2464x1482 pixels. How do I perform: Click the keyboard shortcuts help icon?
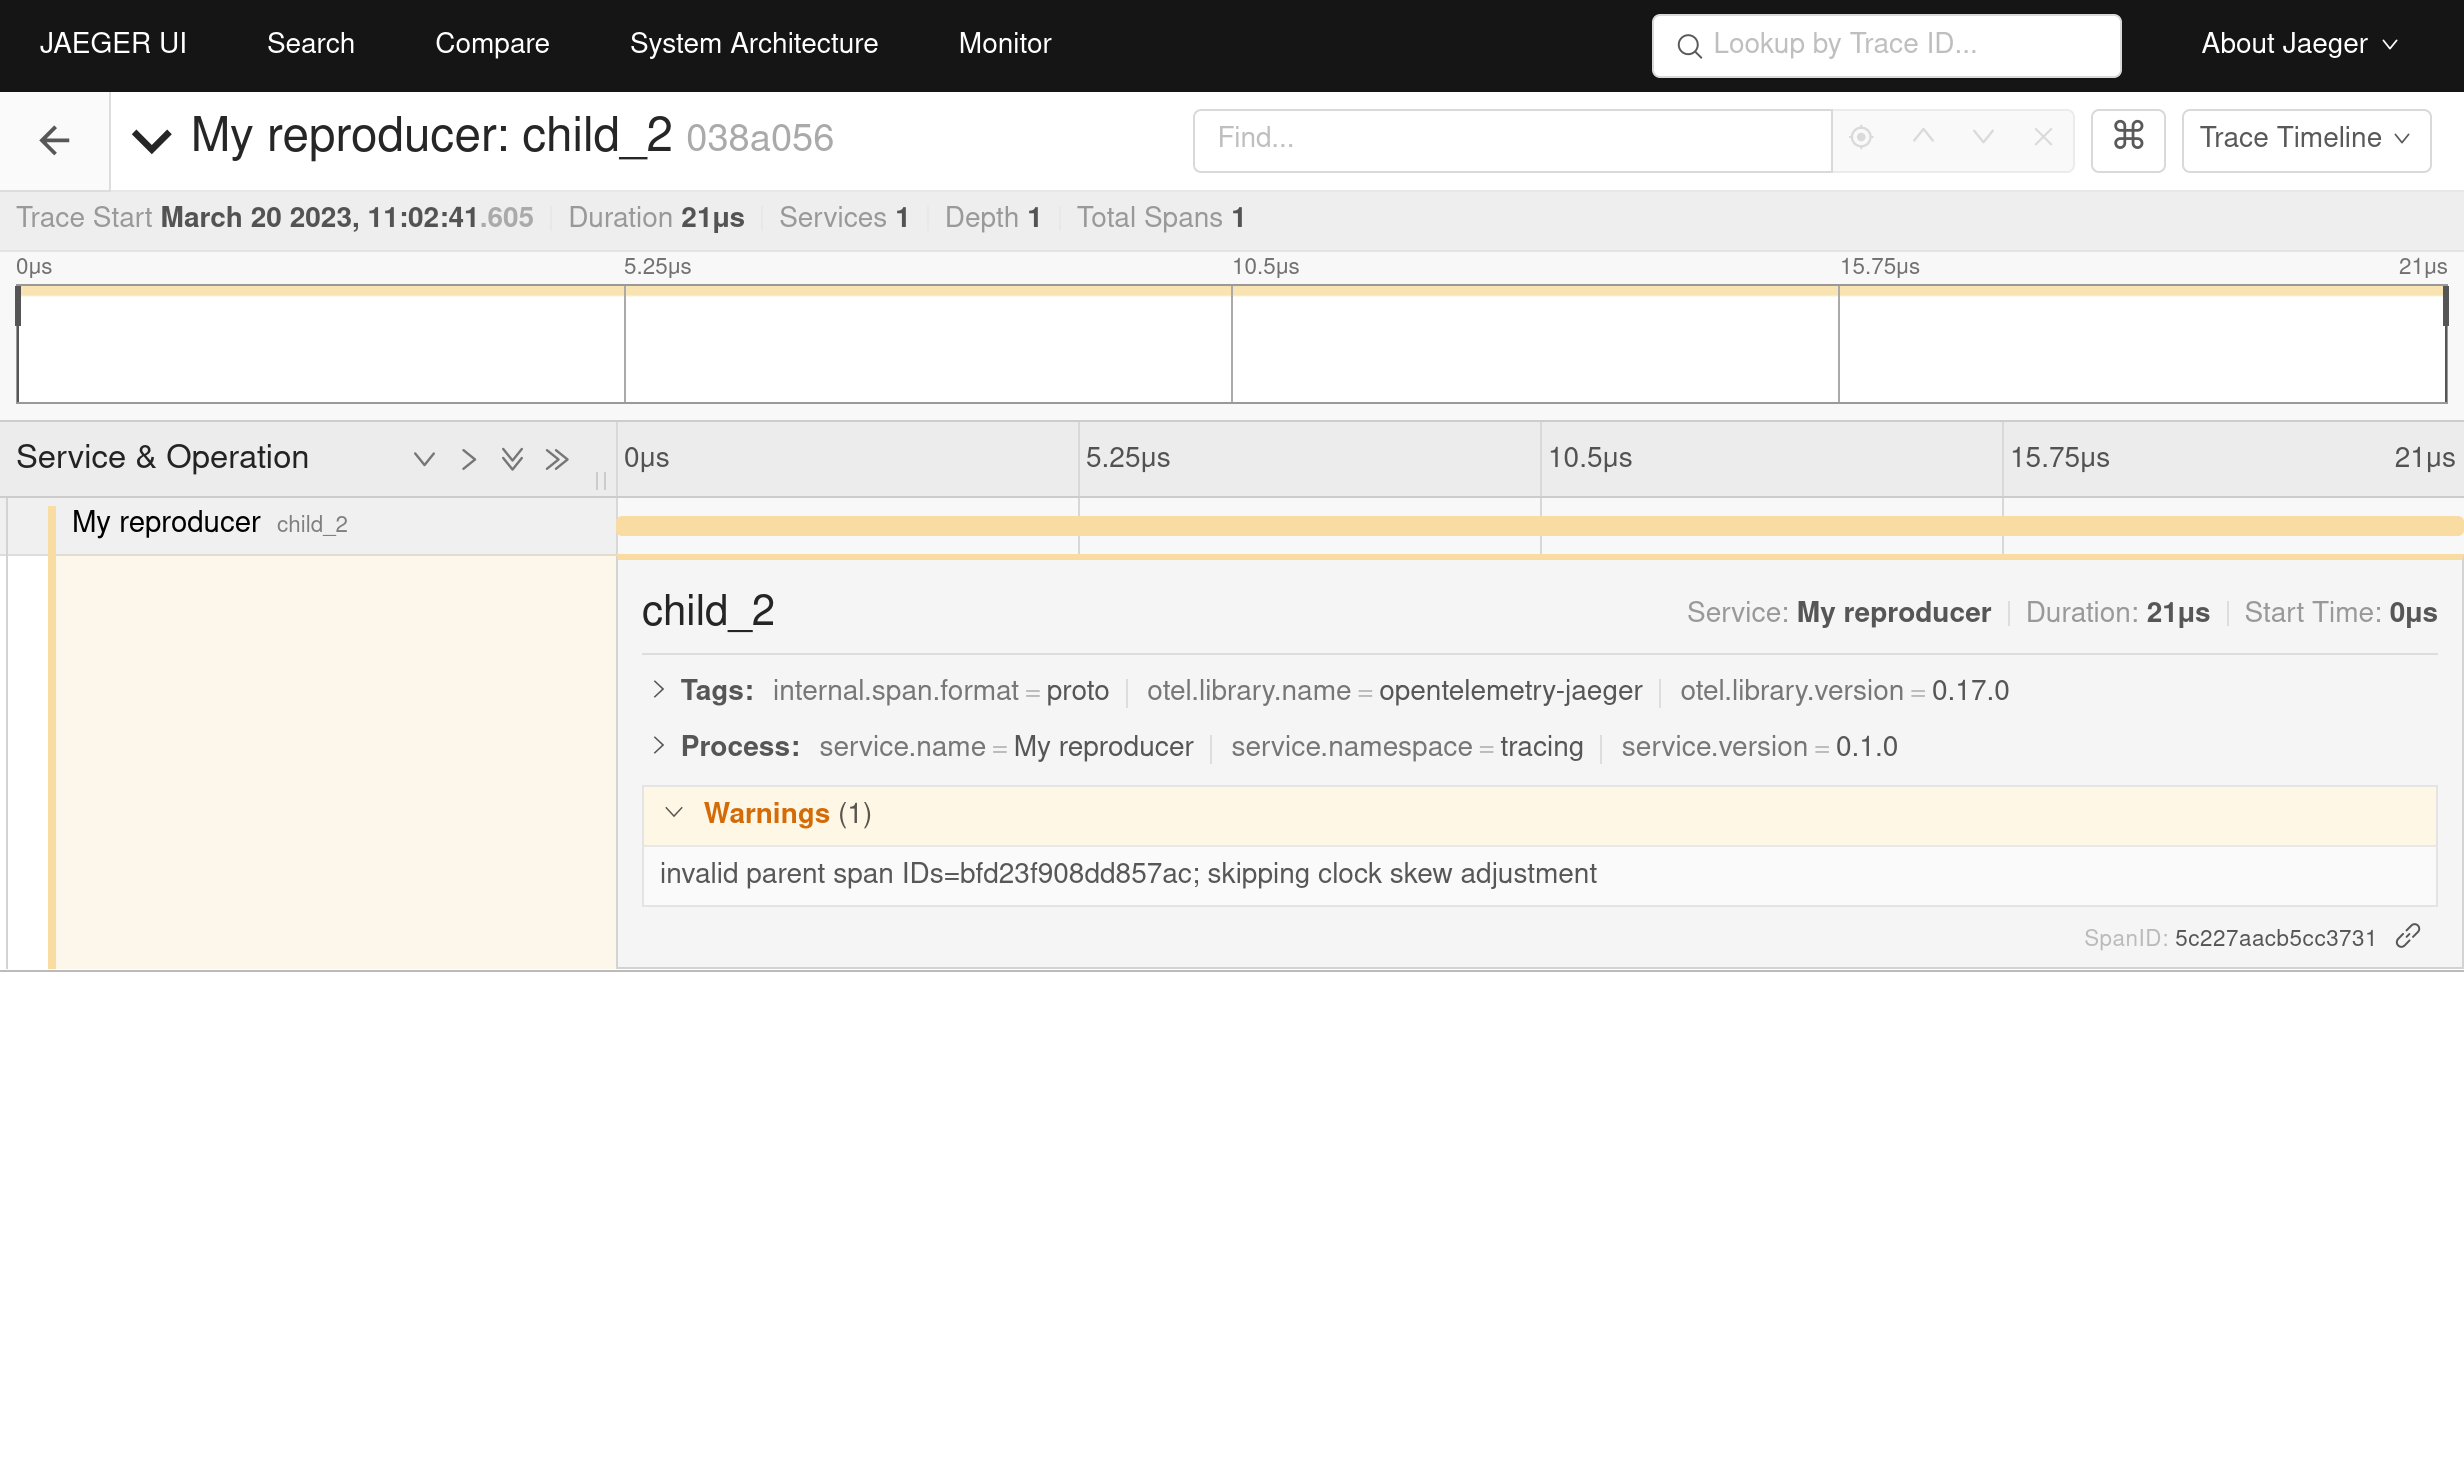point(2128,140)
